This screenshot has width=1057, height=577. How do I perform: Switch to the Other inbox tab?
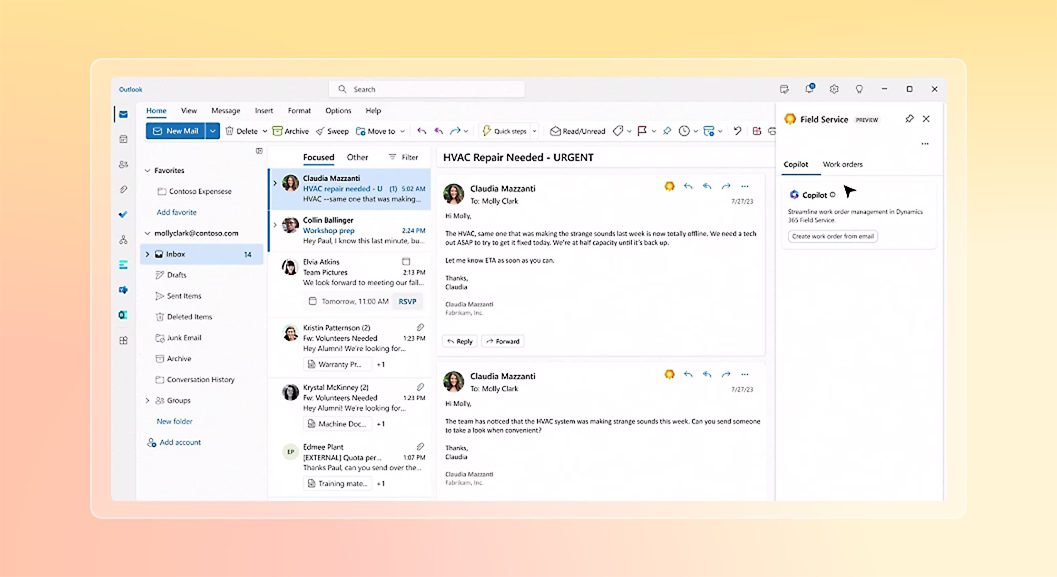point(357,157)
